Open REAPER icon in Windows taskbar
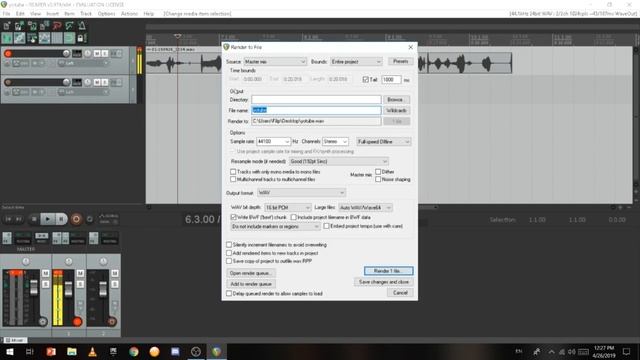Image resolution: width=640 pixels, height=360 pixels. coord(216,351)
